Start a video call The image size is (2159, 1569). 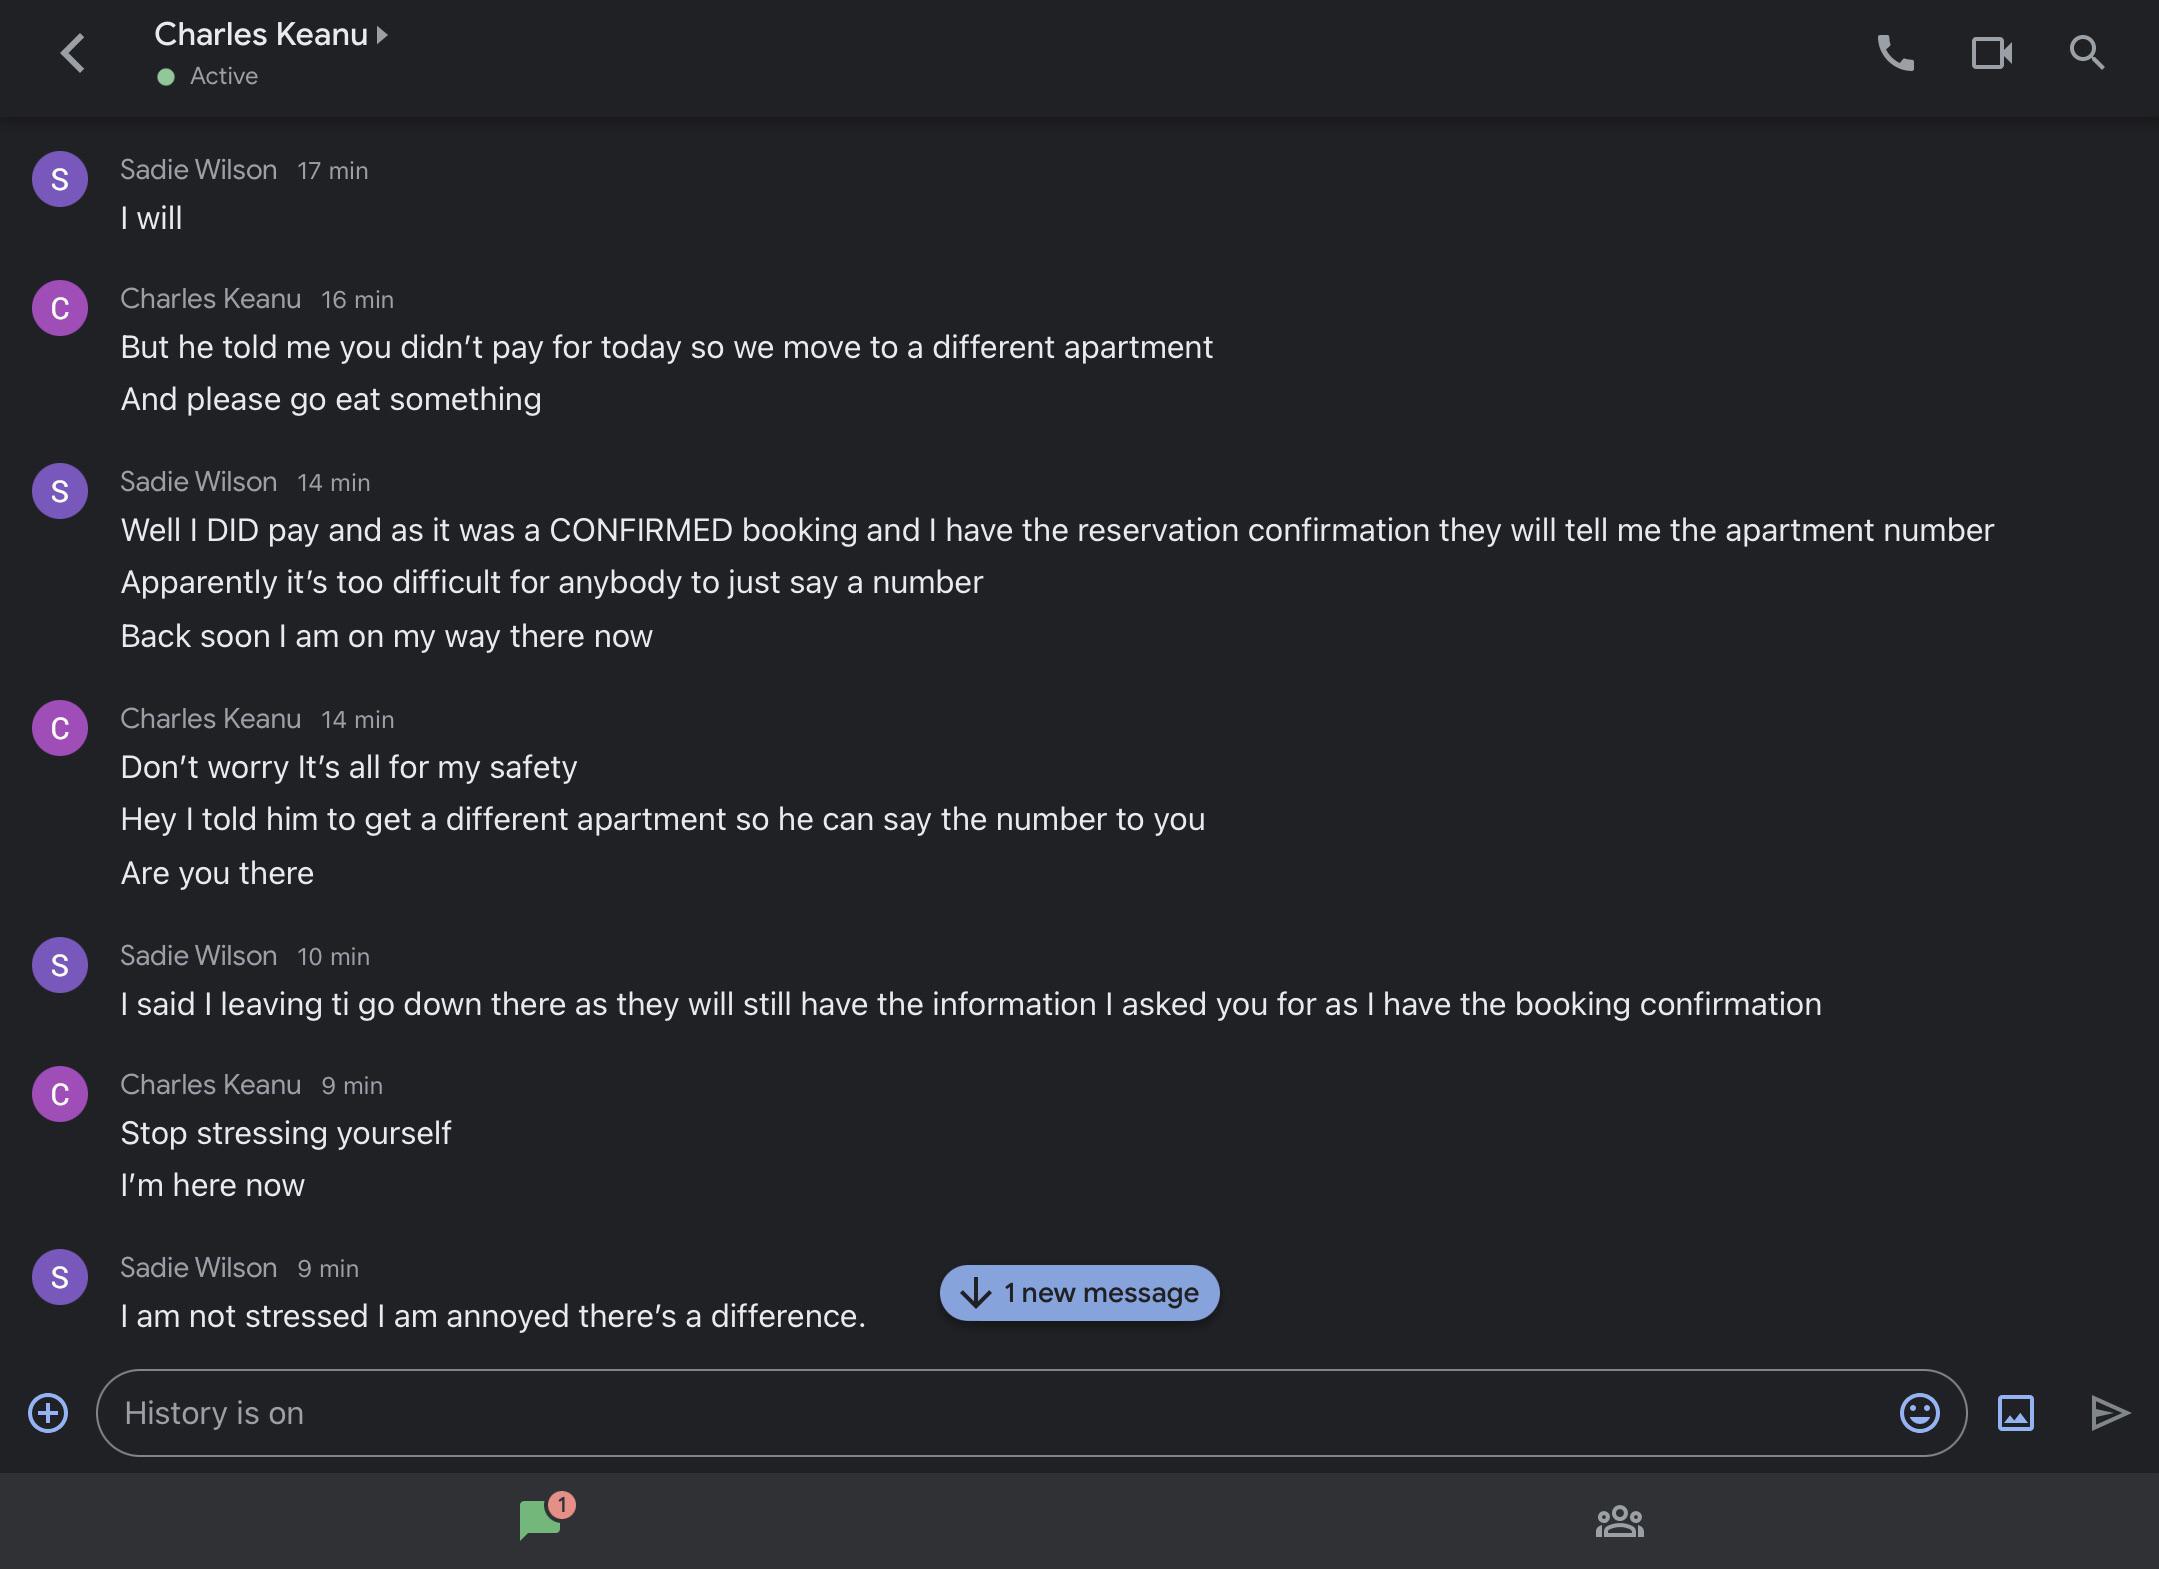(x=1991, y=53)
